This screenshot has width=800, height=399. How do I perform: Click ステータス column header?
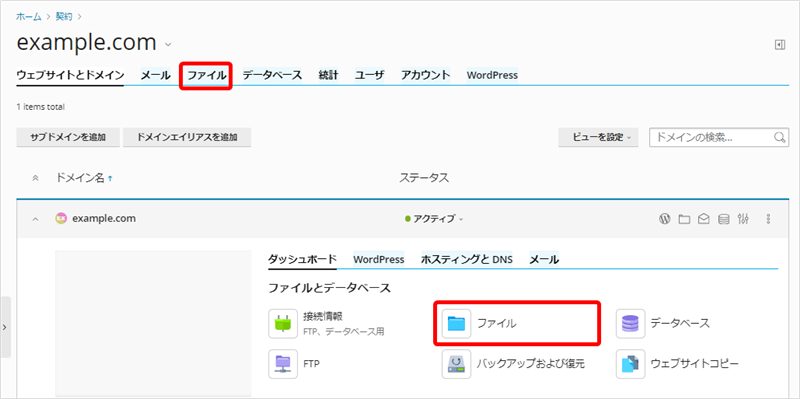click(424, 178)
